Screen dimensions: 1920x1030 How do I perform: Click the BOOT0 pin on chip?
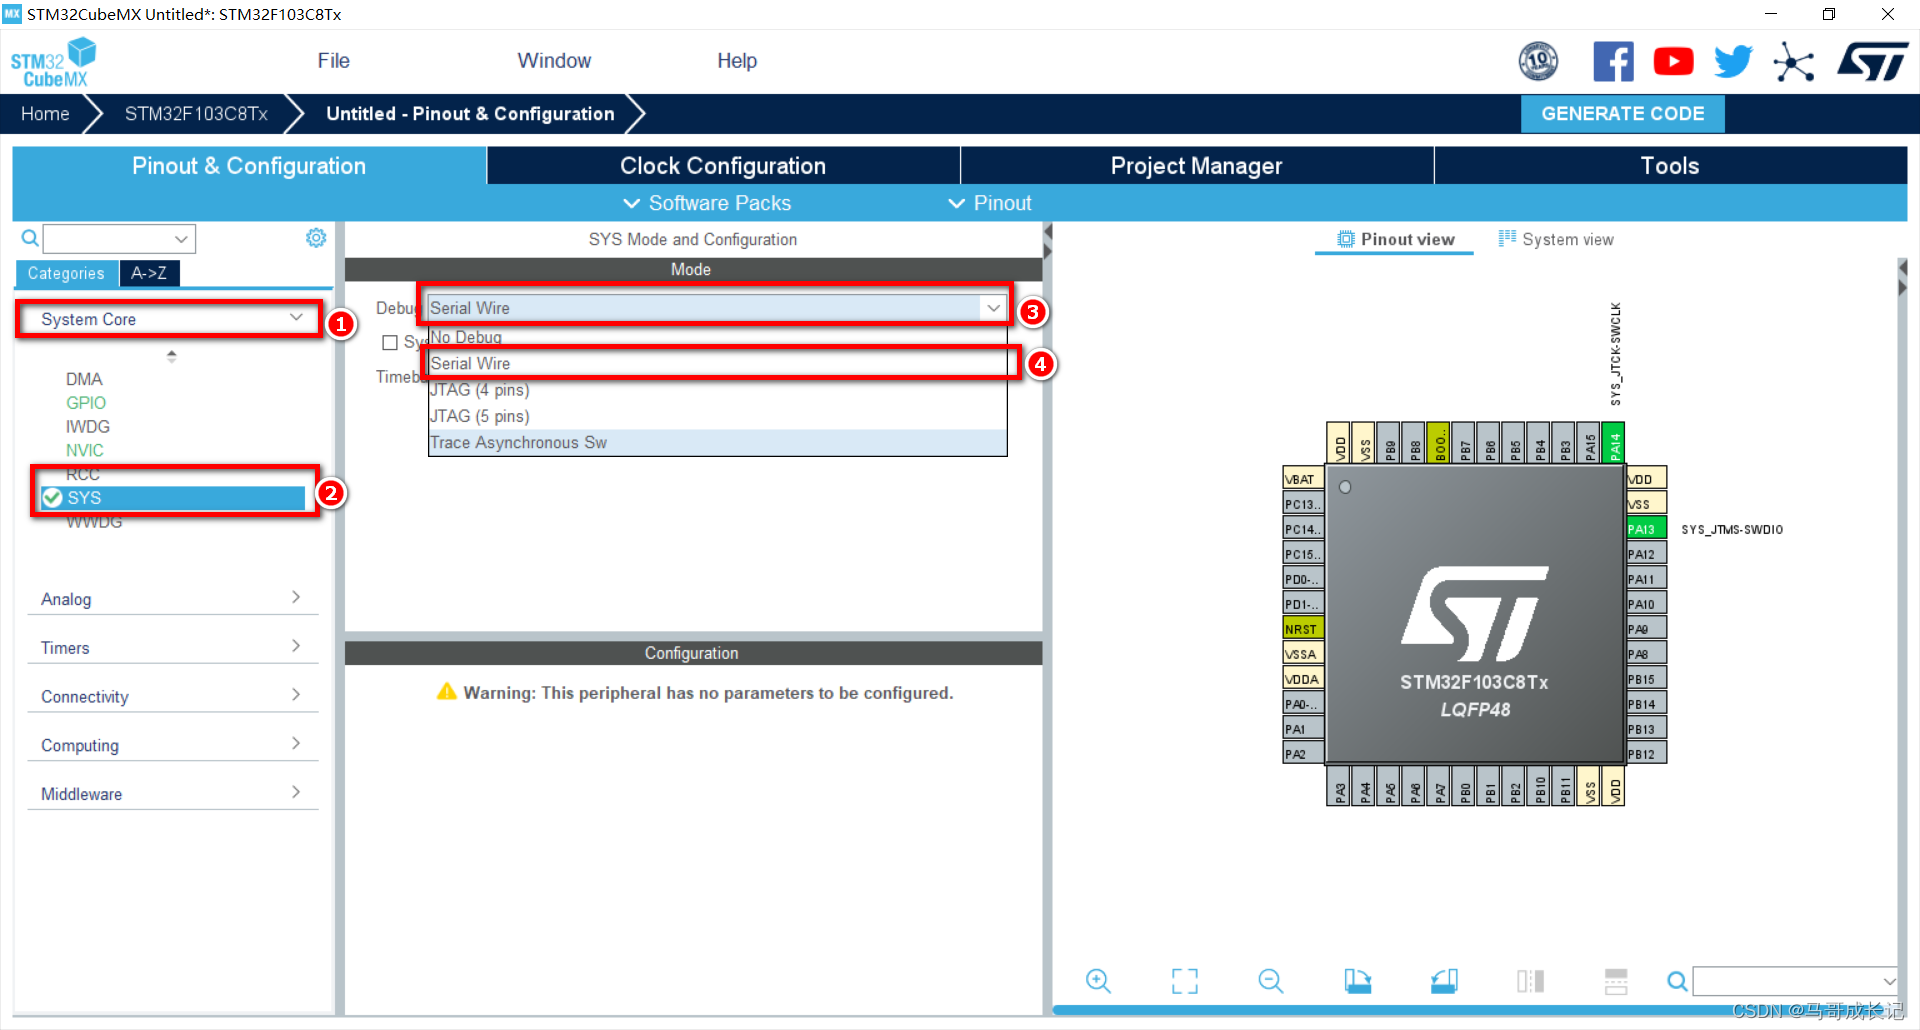tap(1438, 443)
